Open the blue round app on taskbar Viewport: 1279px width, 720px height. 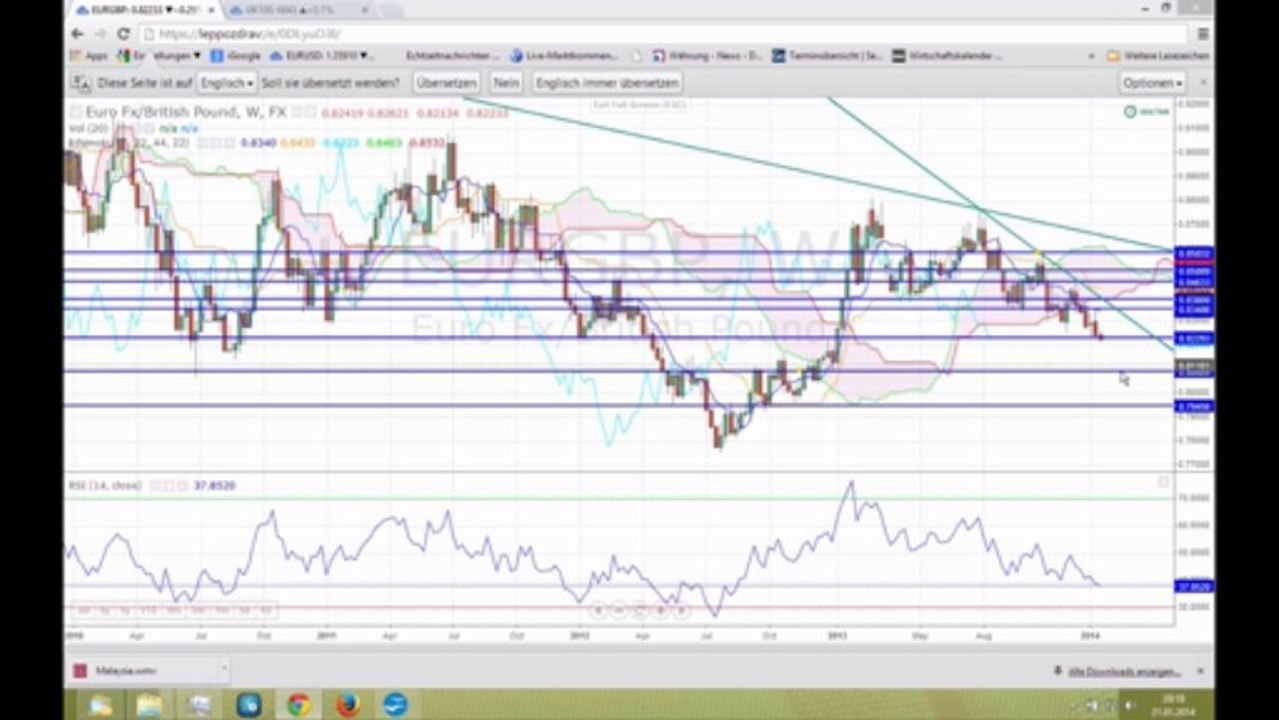tap(396, 705)
